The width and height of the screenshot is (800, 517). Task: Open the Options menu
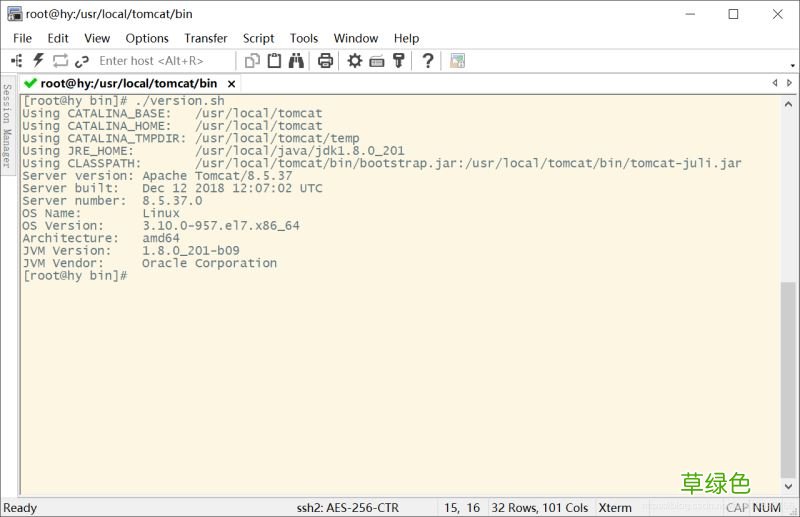[147, 38]
